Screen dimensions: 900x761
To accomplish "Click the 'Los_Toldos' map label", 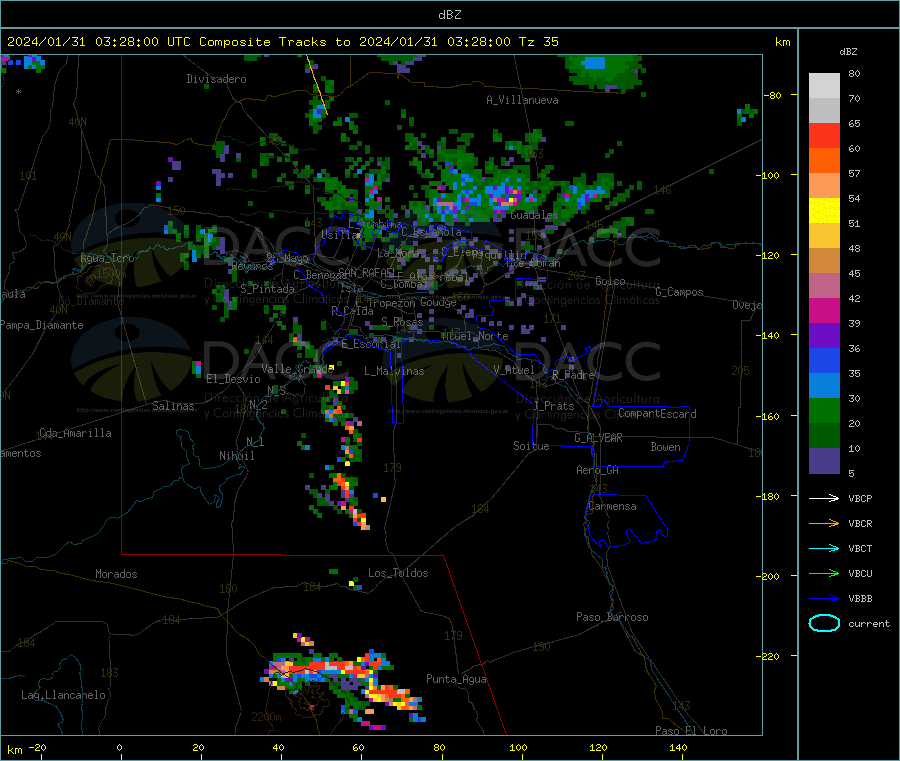I will click(x=398, y=573).
